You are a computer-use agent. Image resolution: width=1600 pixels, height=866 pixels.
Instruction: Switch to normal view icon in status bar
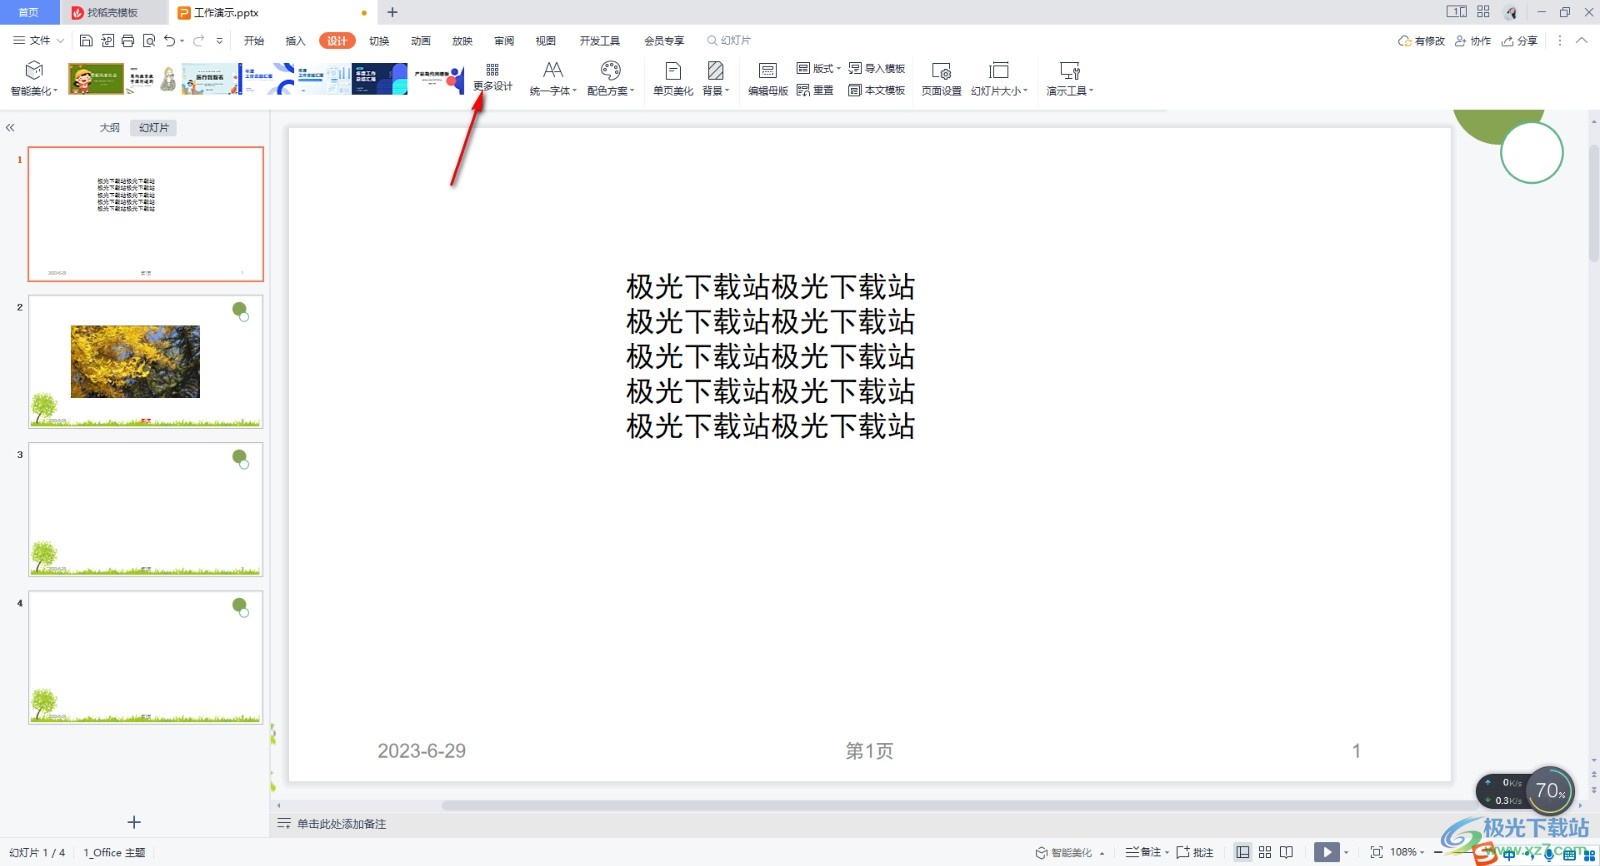pos(1243,852)
